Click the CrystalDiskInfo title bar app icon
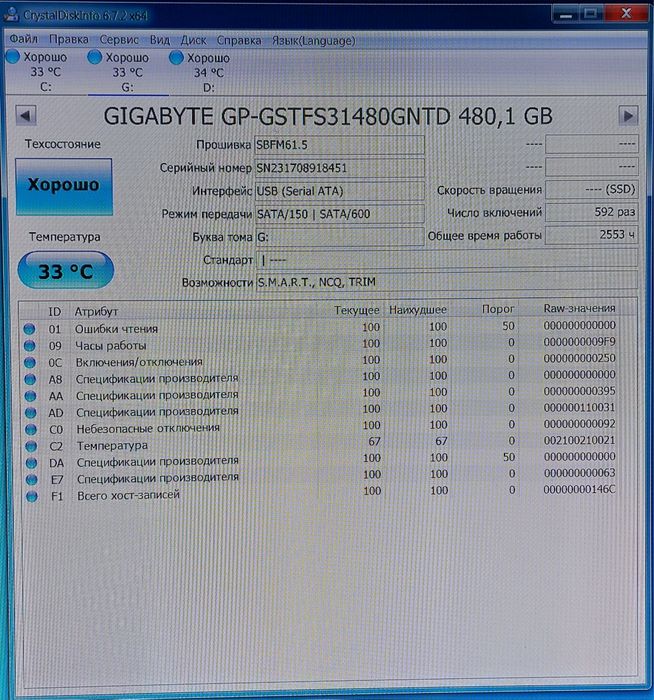The image size is (654, 700). point(11,14)
